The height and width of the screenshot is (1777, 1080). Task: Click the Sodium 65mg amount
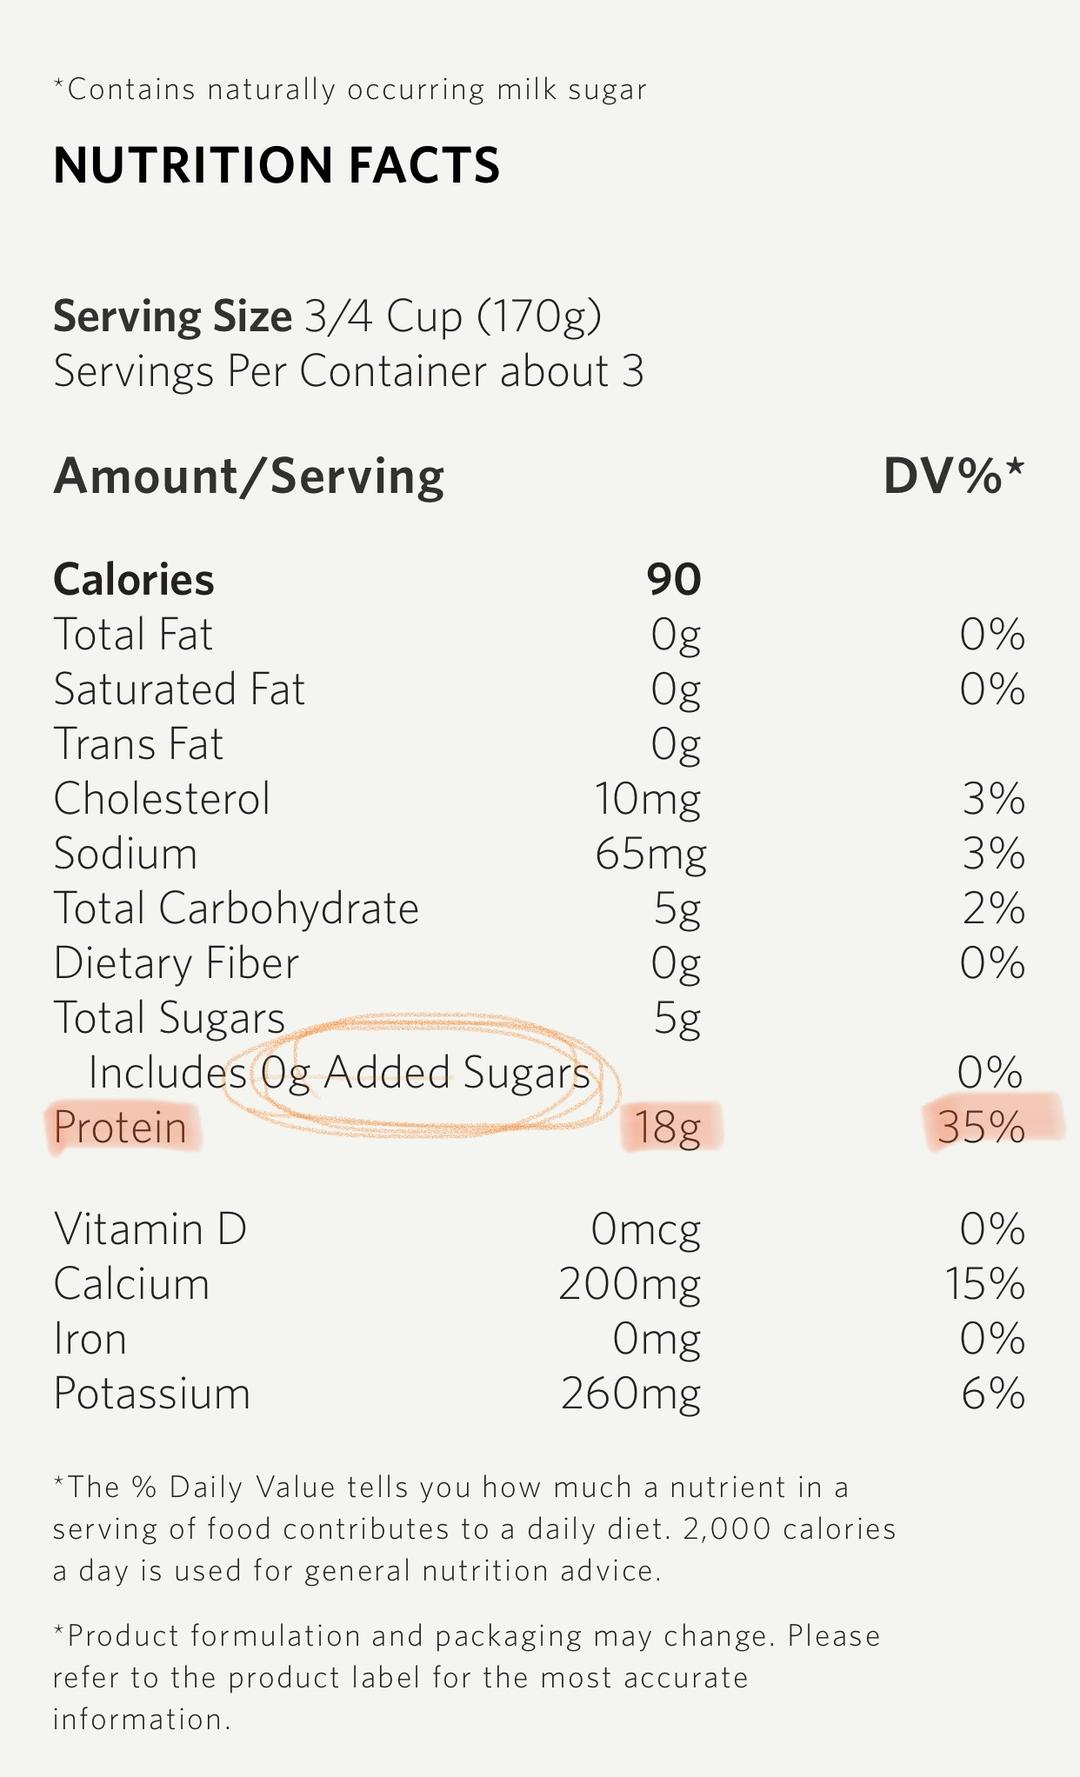tap(650, 855)
